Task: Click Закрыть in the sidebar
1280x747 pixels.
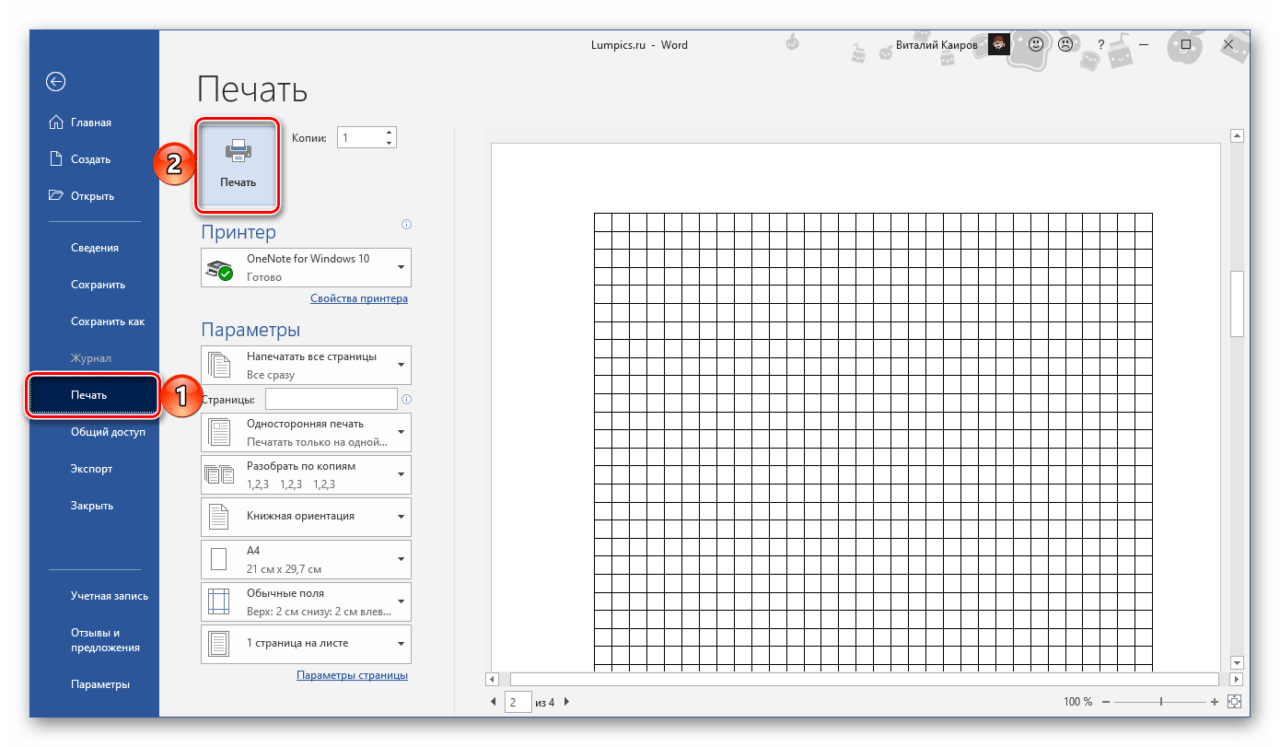Action: point(91,506)
